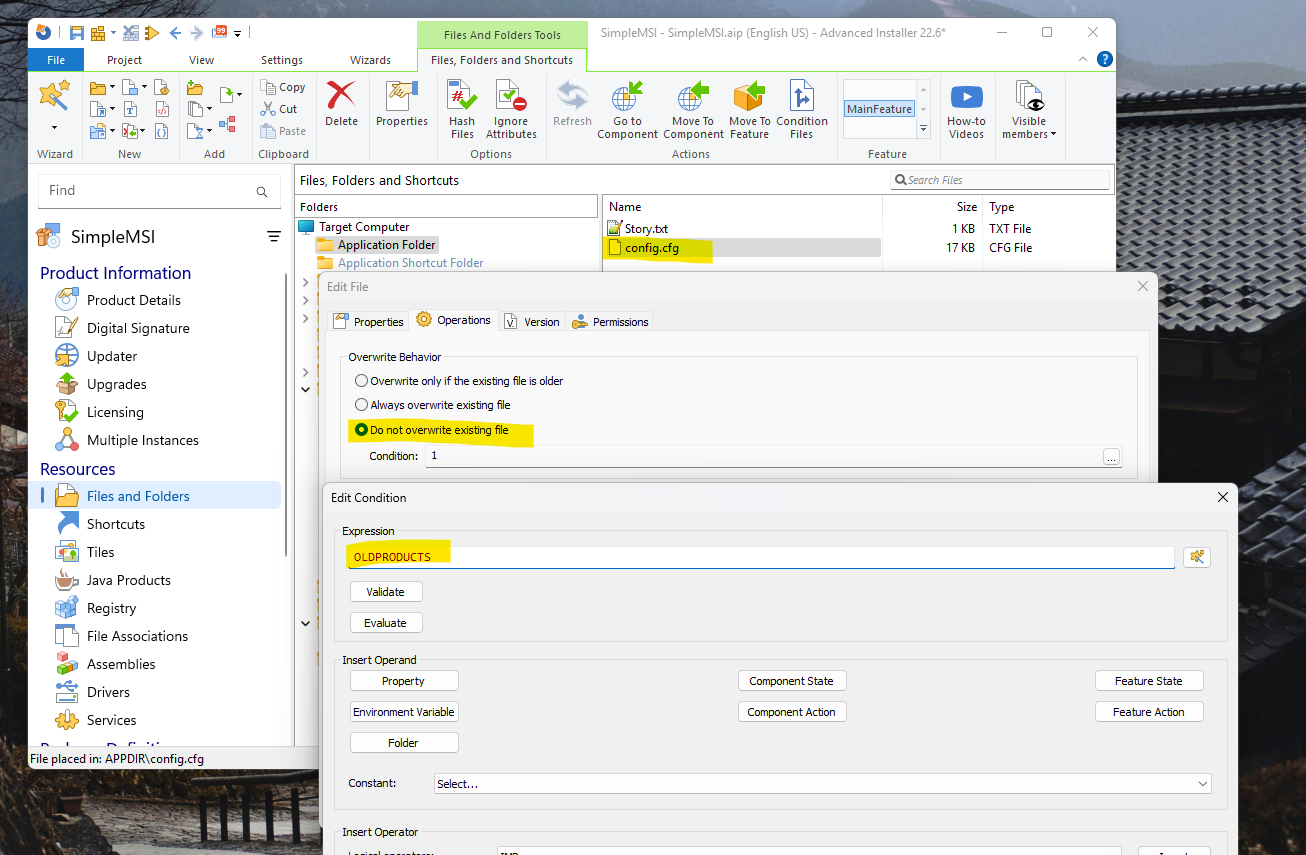
Task: Select the Application Folder tree item
Action: (377, 245)
